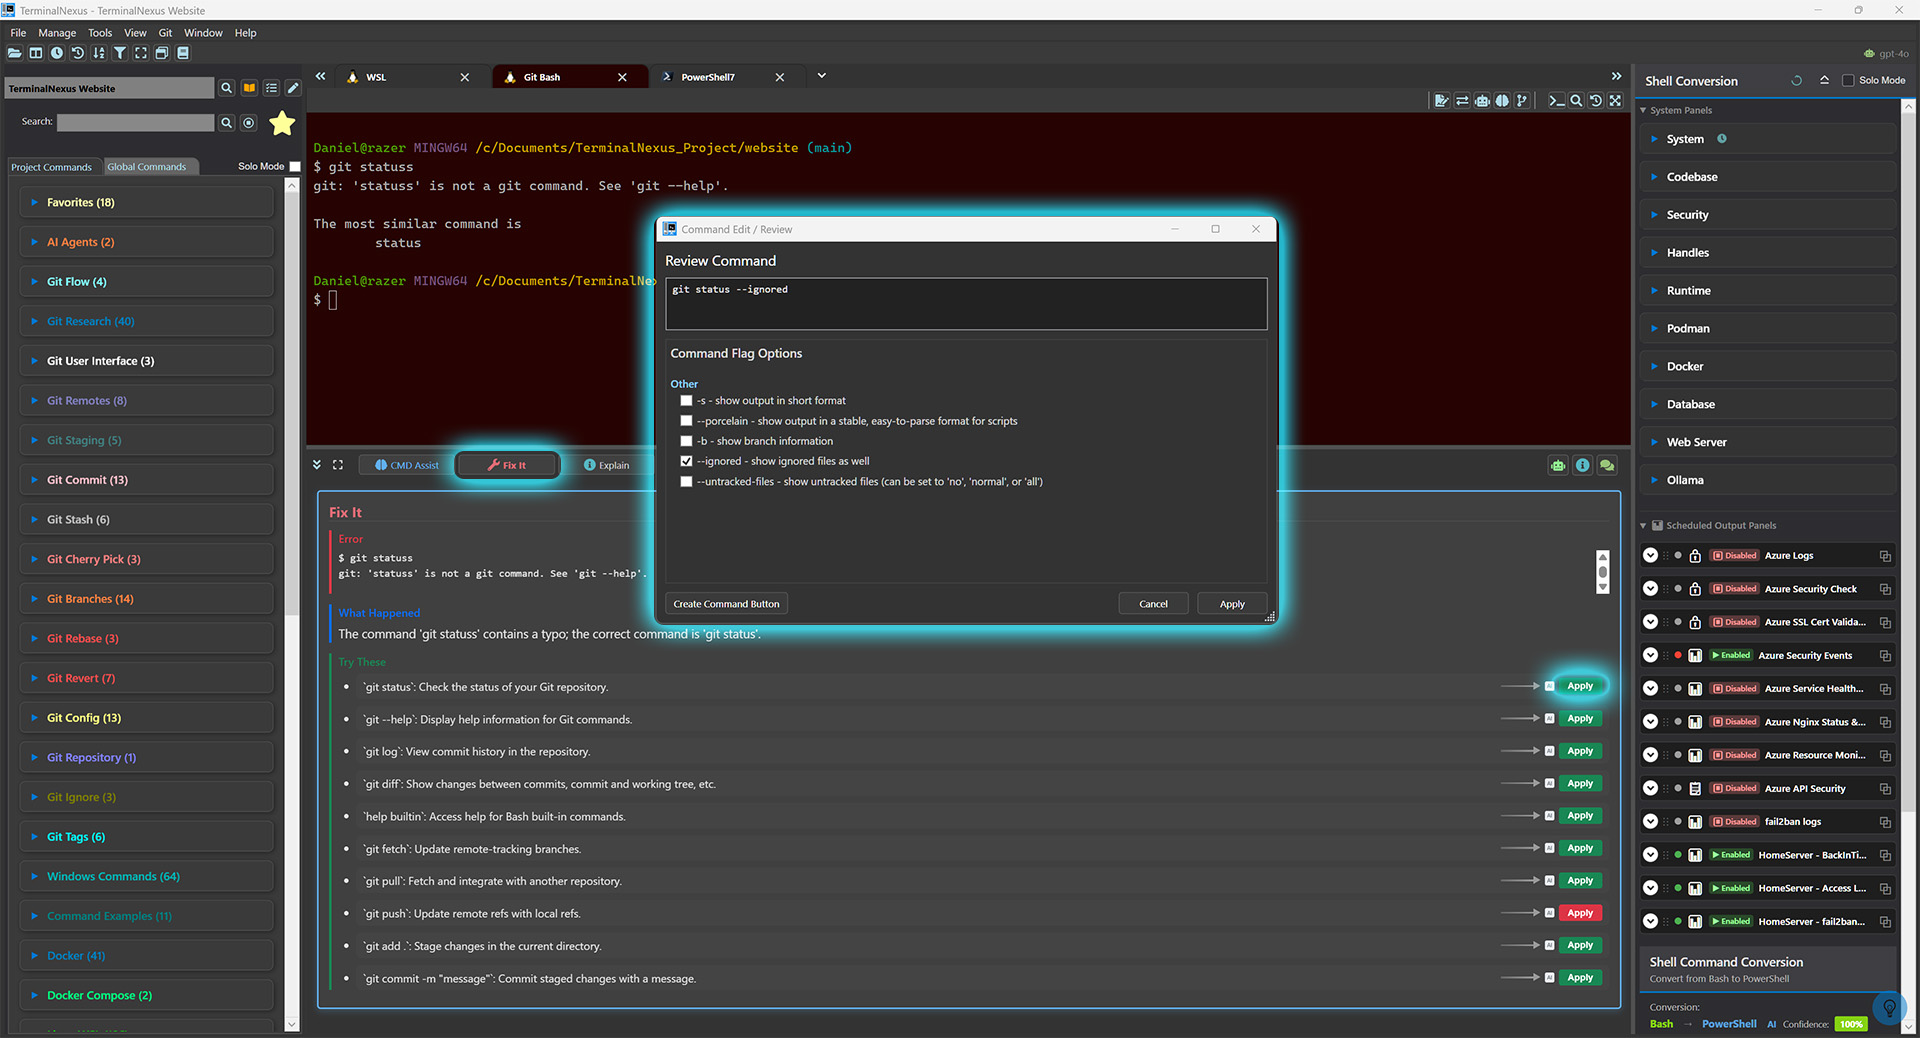This screenshot has width=1920, height=1038.
Task: Select the pencil edit icon beside project name
Action: (293, 88)
